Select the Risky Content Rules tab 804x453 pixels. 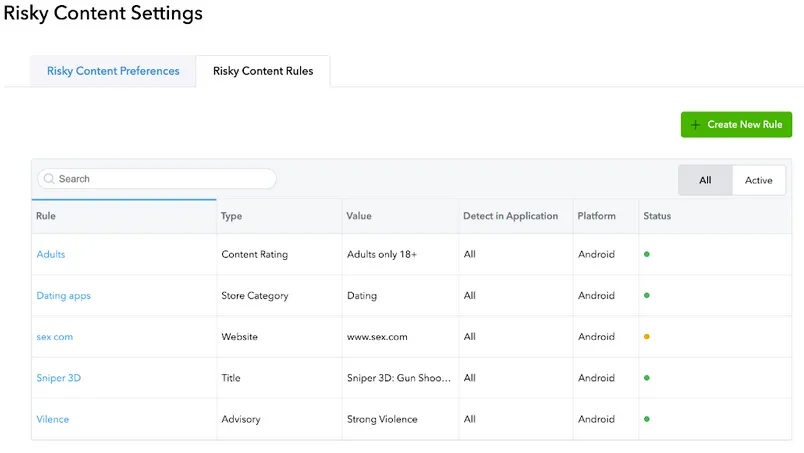tap(263, 71)
